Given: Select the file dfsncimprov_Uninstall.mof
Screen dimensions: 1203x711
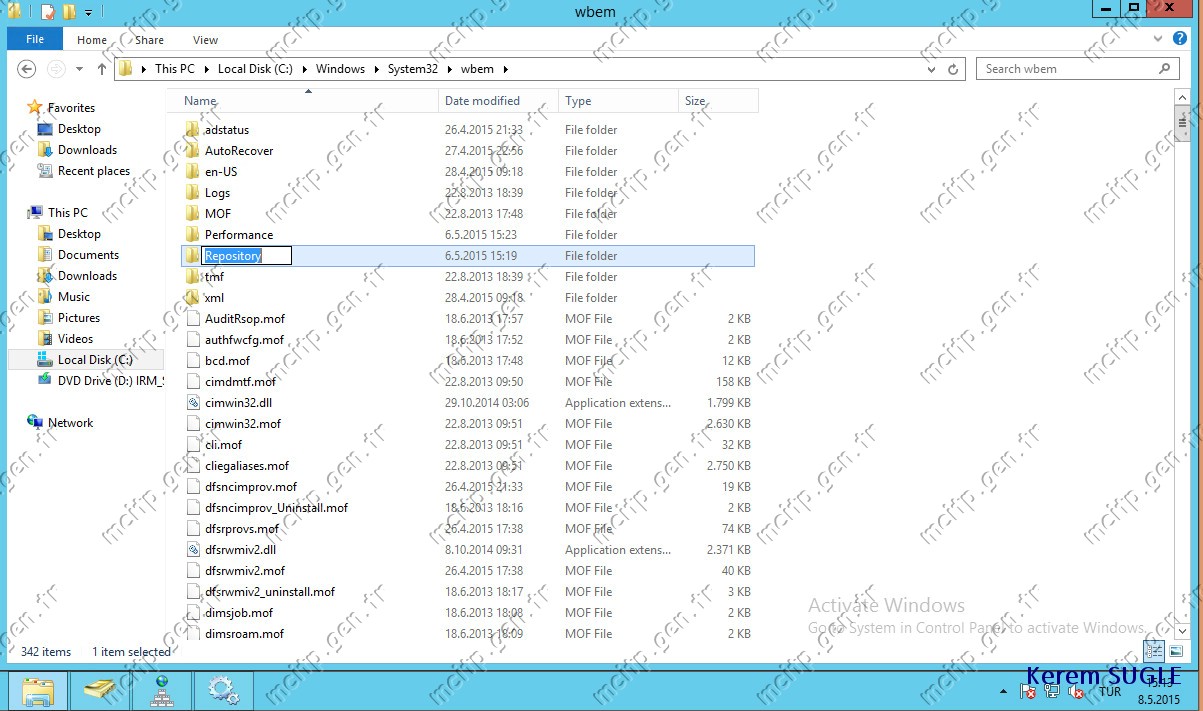Looking at the screenshot, I should click(x=276, y=508).
